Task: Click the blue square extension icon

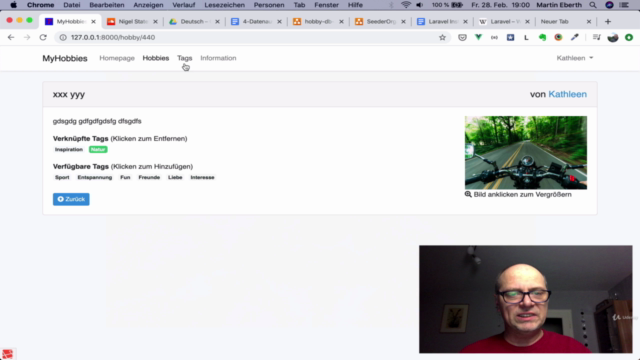Action: (x=510, y=38)
